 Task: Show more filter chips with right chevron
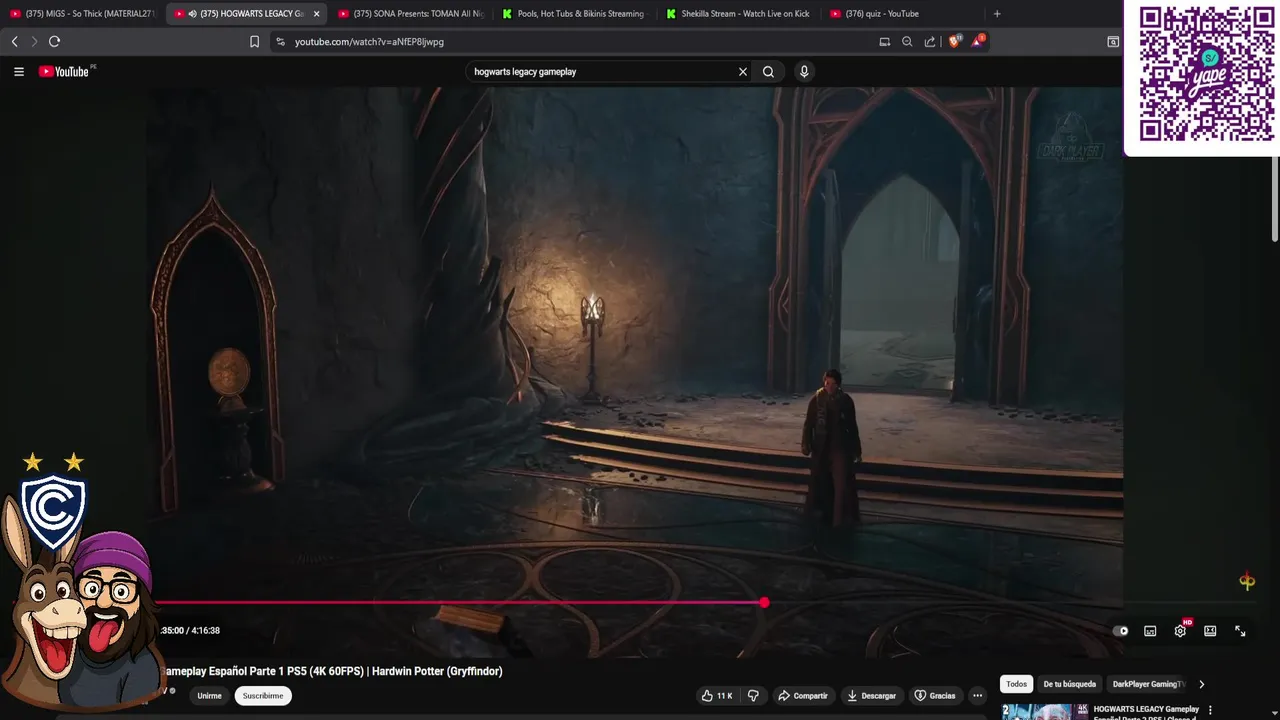1201,684
